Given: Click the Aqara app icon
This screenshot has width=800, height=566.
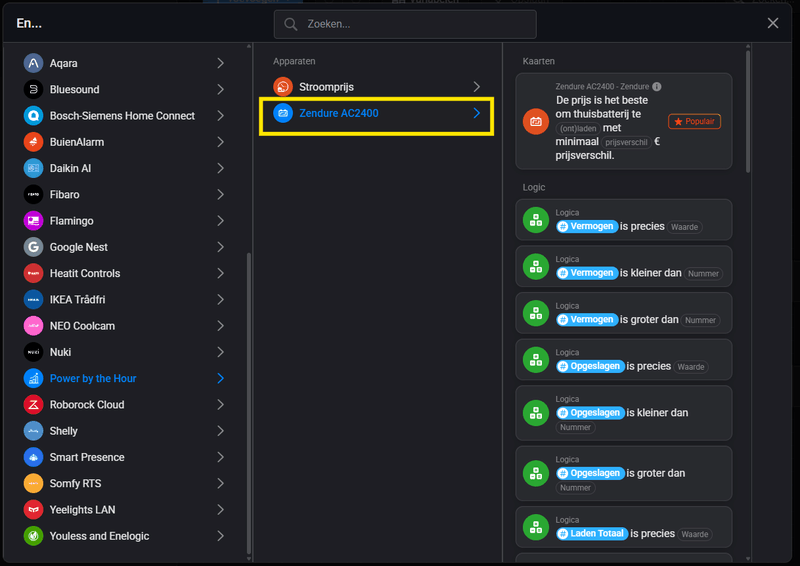Looking at the screenshot, I should click(x=33, y=63).
